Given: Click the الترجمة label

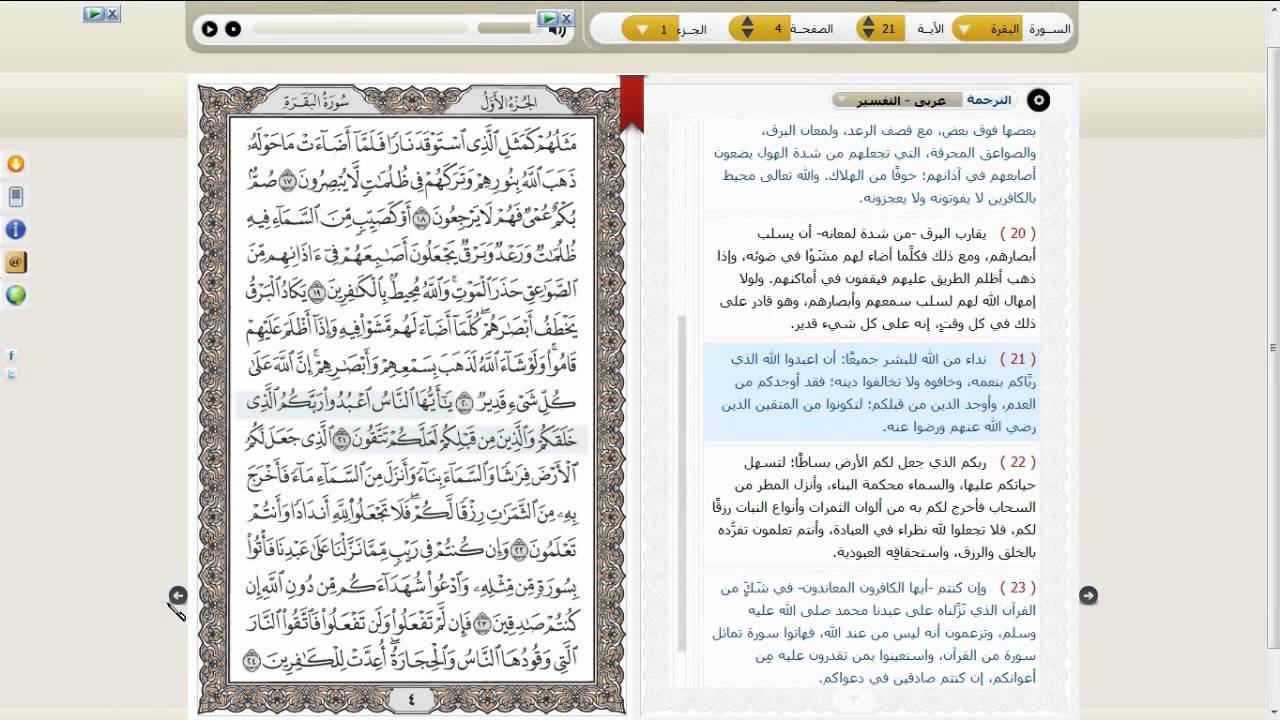Looking at the screenshot, I should coord(989,100).
